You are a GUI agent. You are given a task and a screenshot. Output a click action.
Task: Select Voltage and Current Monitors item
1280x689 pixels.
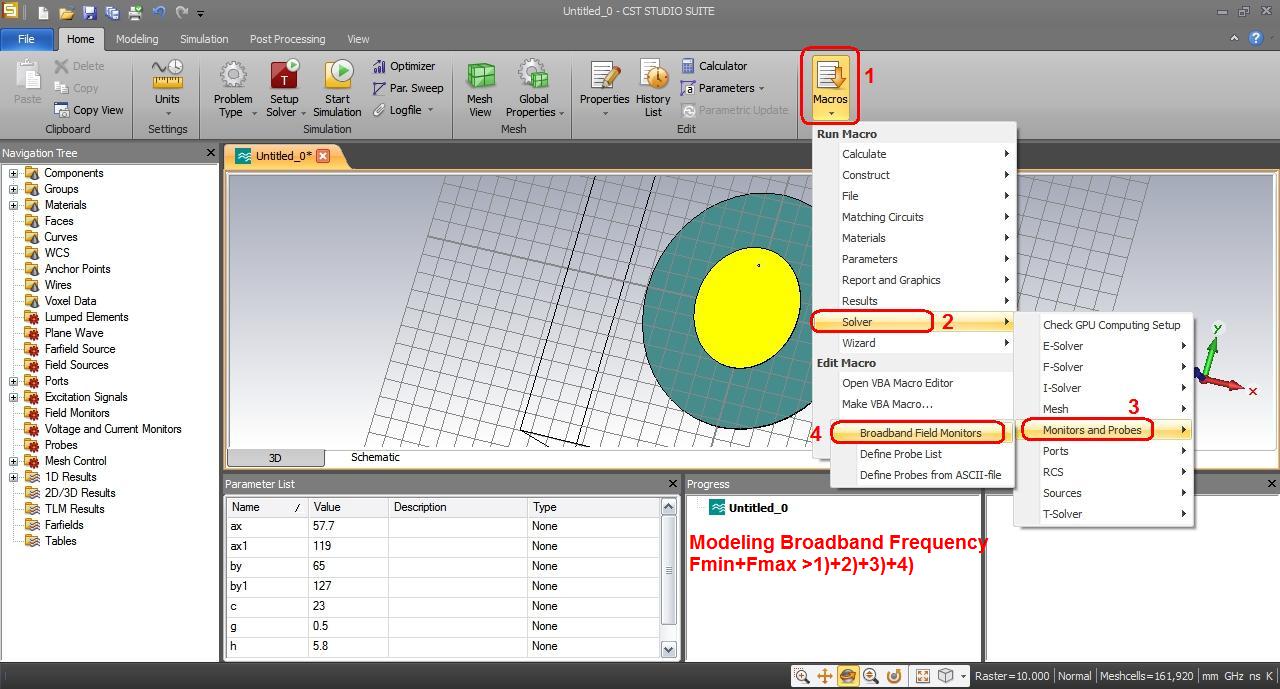pos(113,429)
